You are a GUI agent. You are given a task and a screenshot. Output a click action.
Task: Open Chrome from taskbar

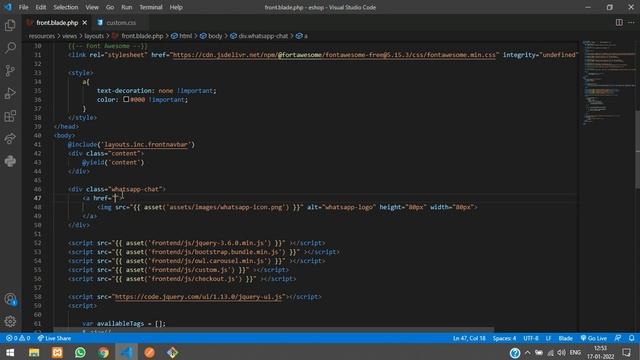[103, 352]
